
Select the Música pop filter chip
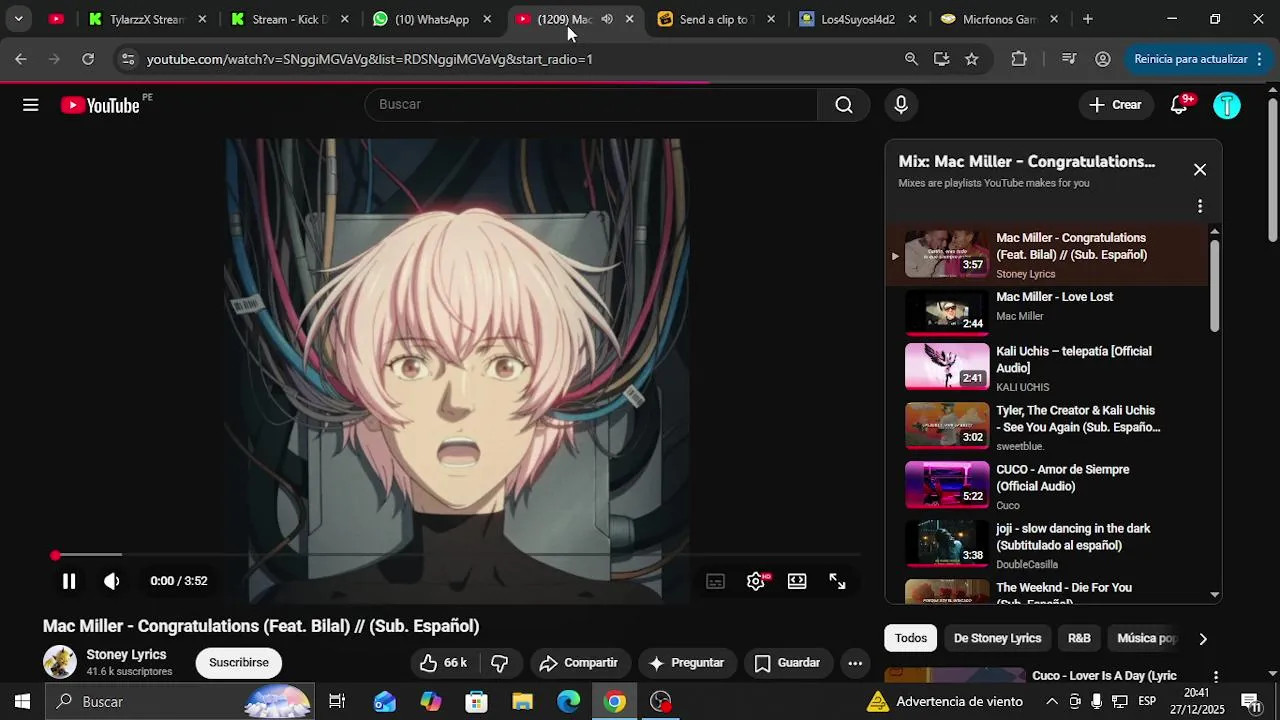pyautogui.click(x=1146, y=638)
